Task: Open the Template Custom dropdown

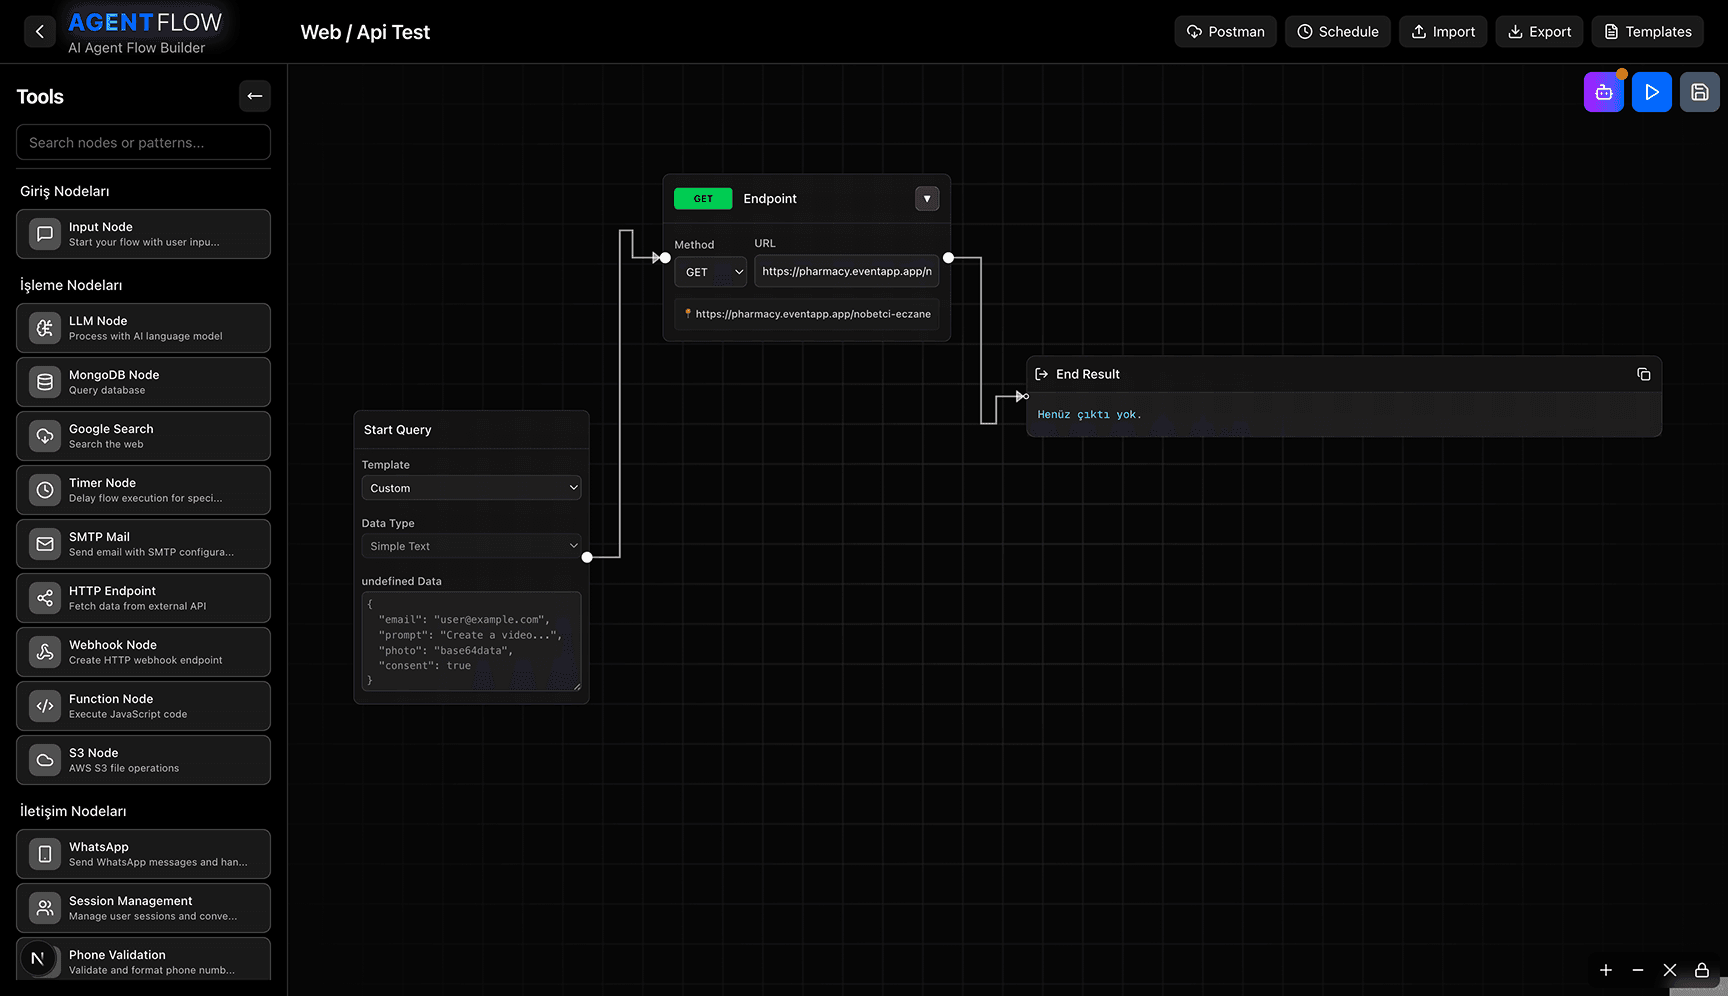Action: [471, 488]
